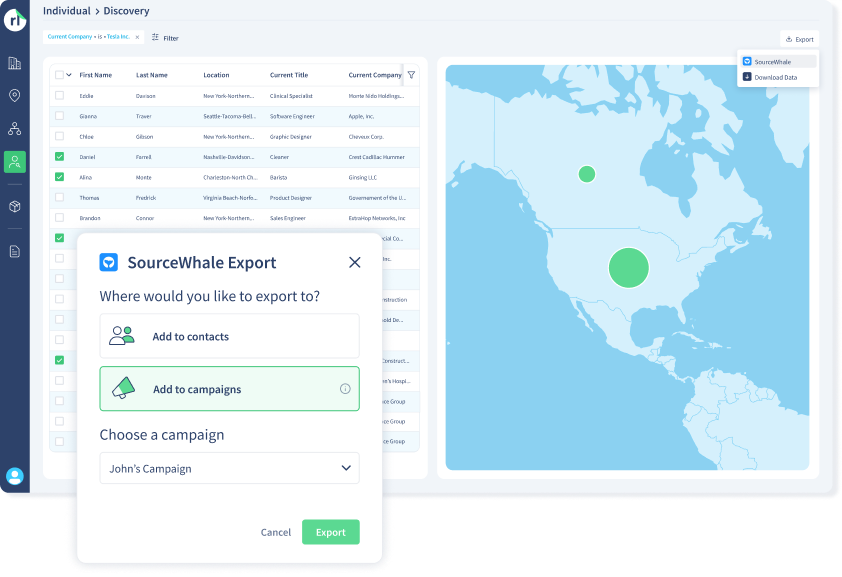Sort by the Current Company column header

(375, 75)
